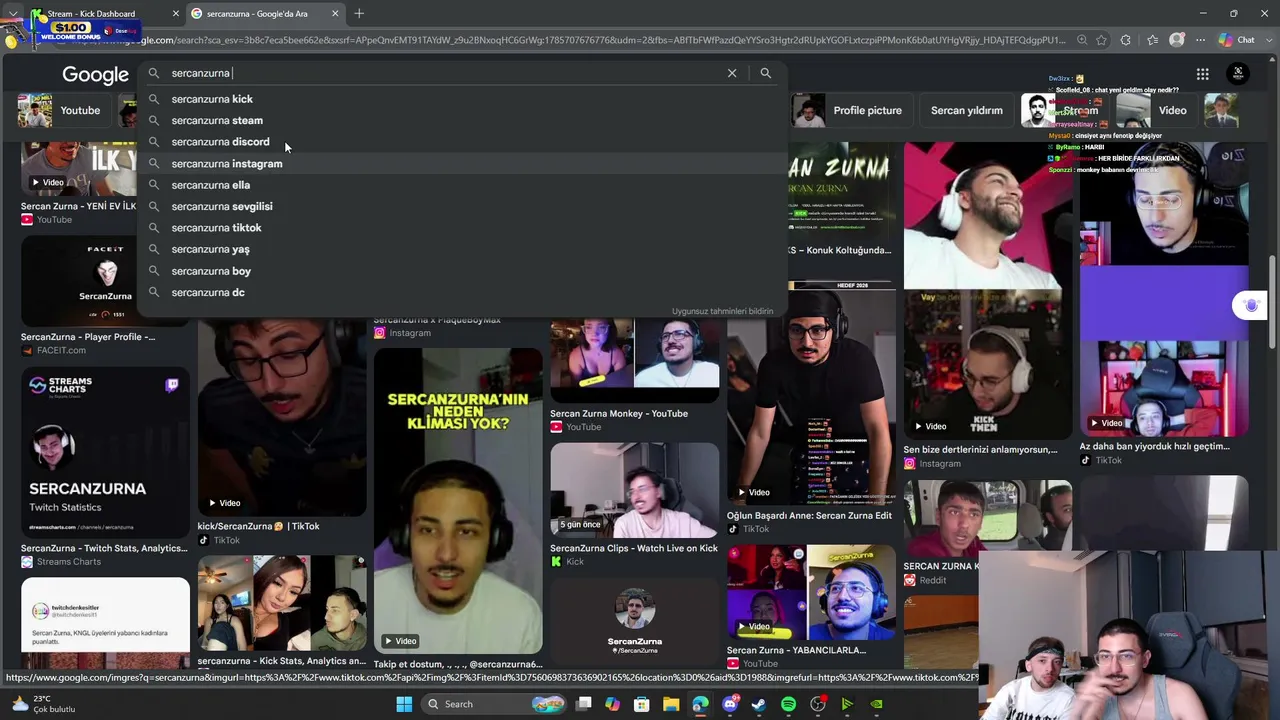Open the Windows Start menu
Image resolution: width=1280 pixels, height=720 pixels.
[x=404, y=704]
